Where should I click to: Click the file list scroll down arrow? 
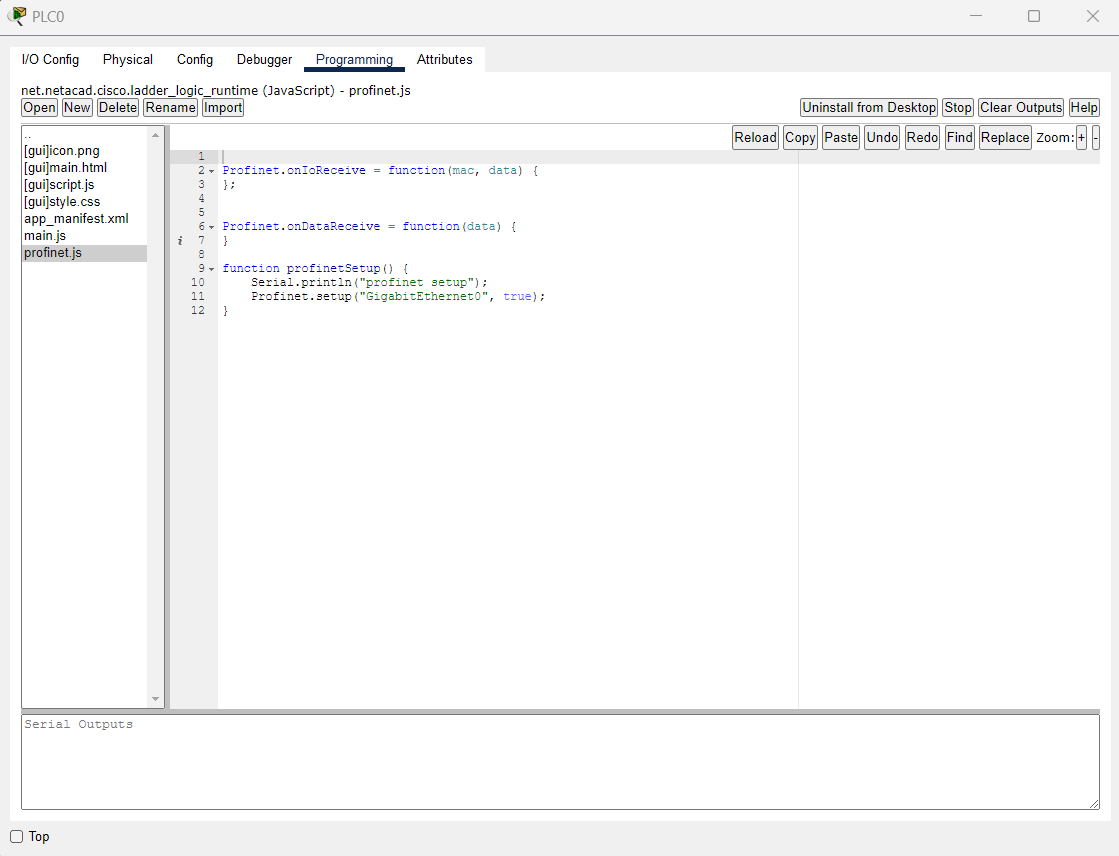click(x=155, y=699)
